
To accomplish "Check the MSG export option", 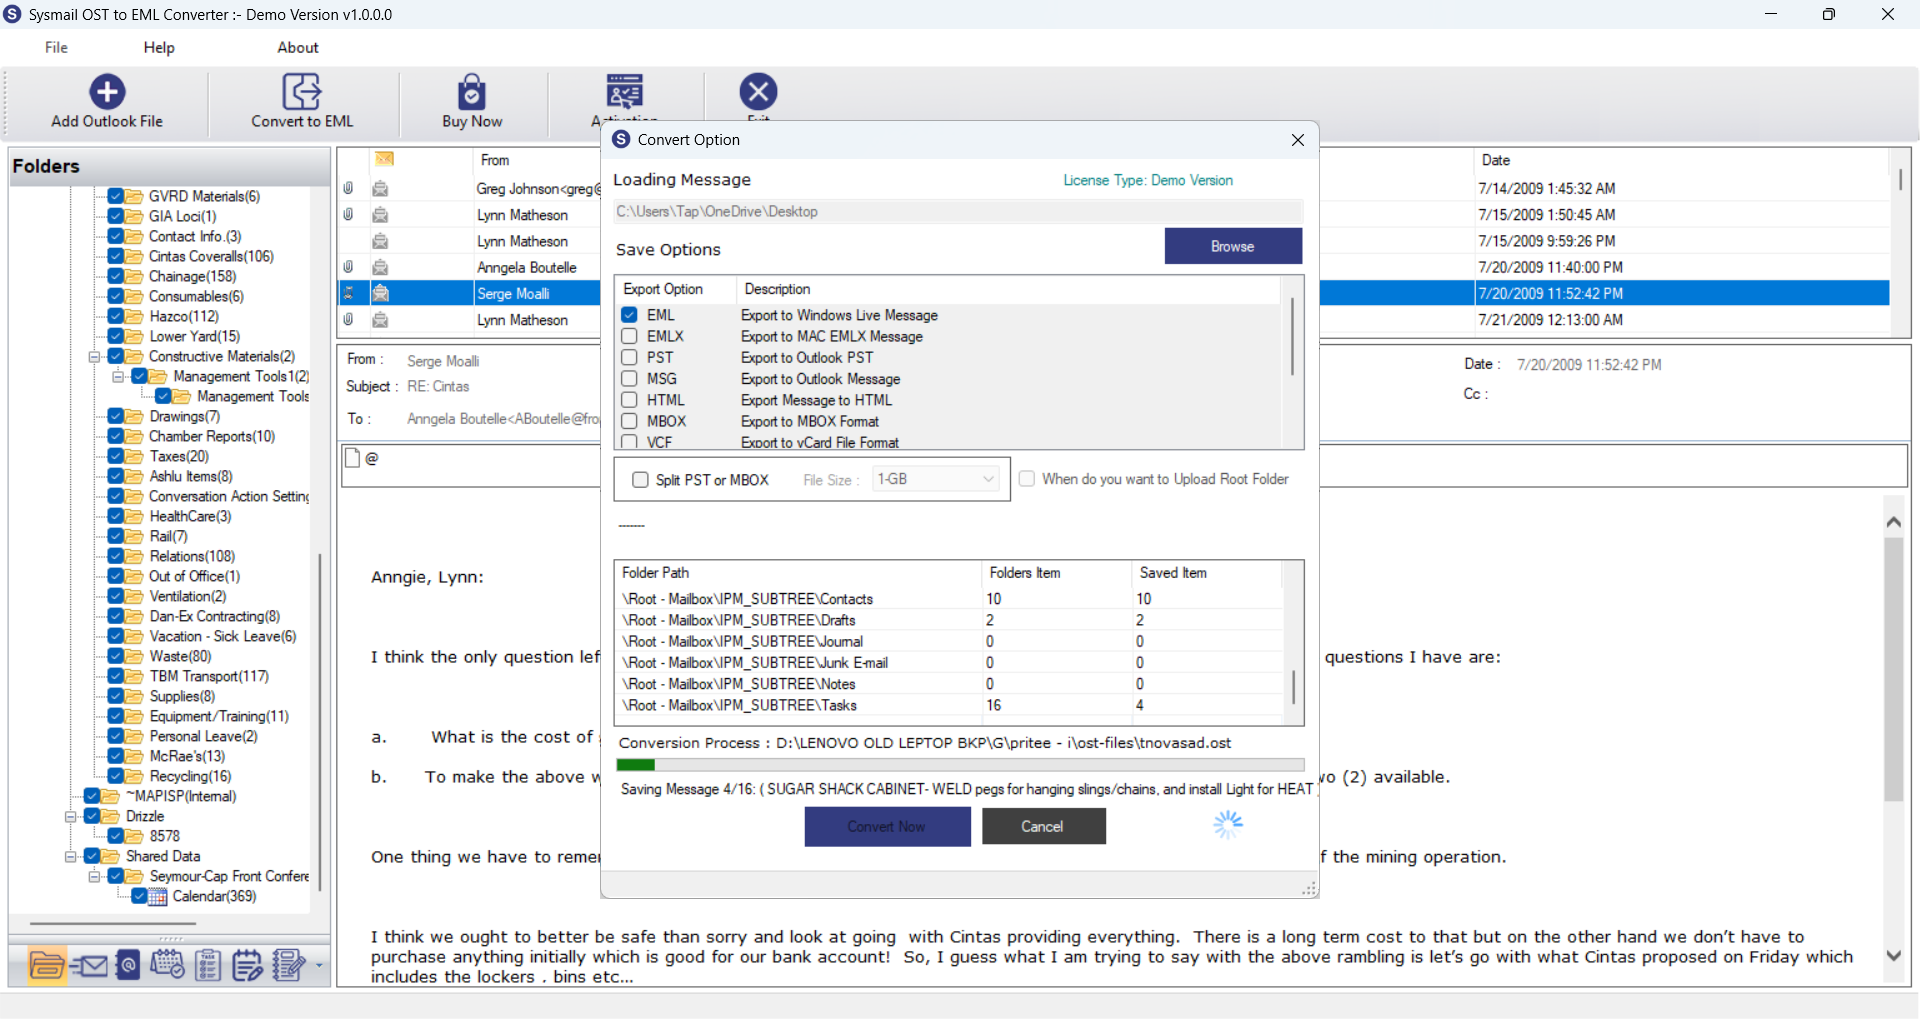I will 630,379.
